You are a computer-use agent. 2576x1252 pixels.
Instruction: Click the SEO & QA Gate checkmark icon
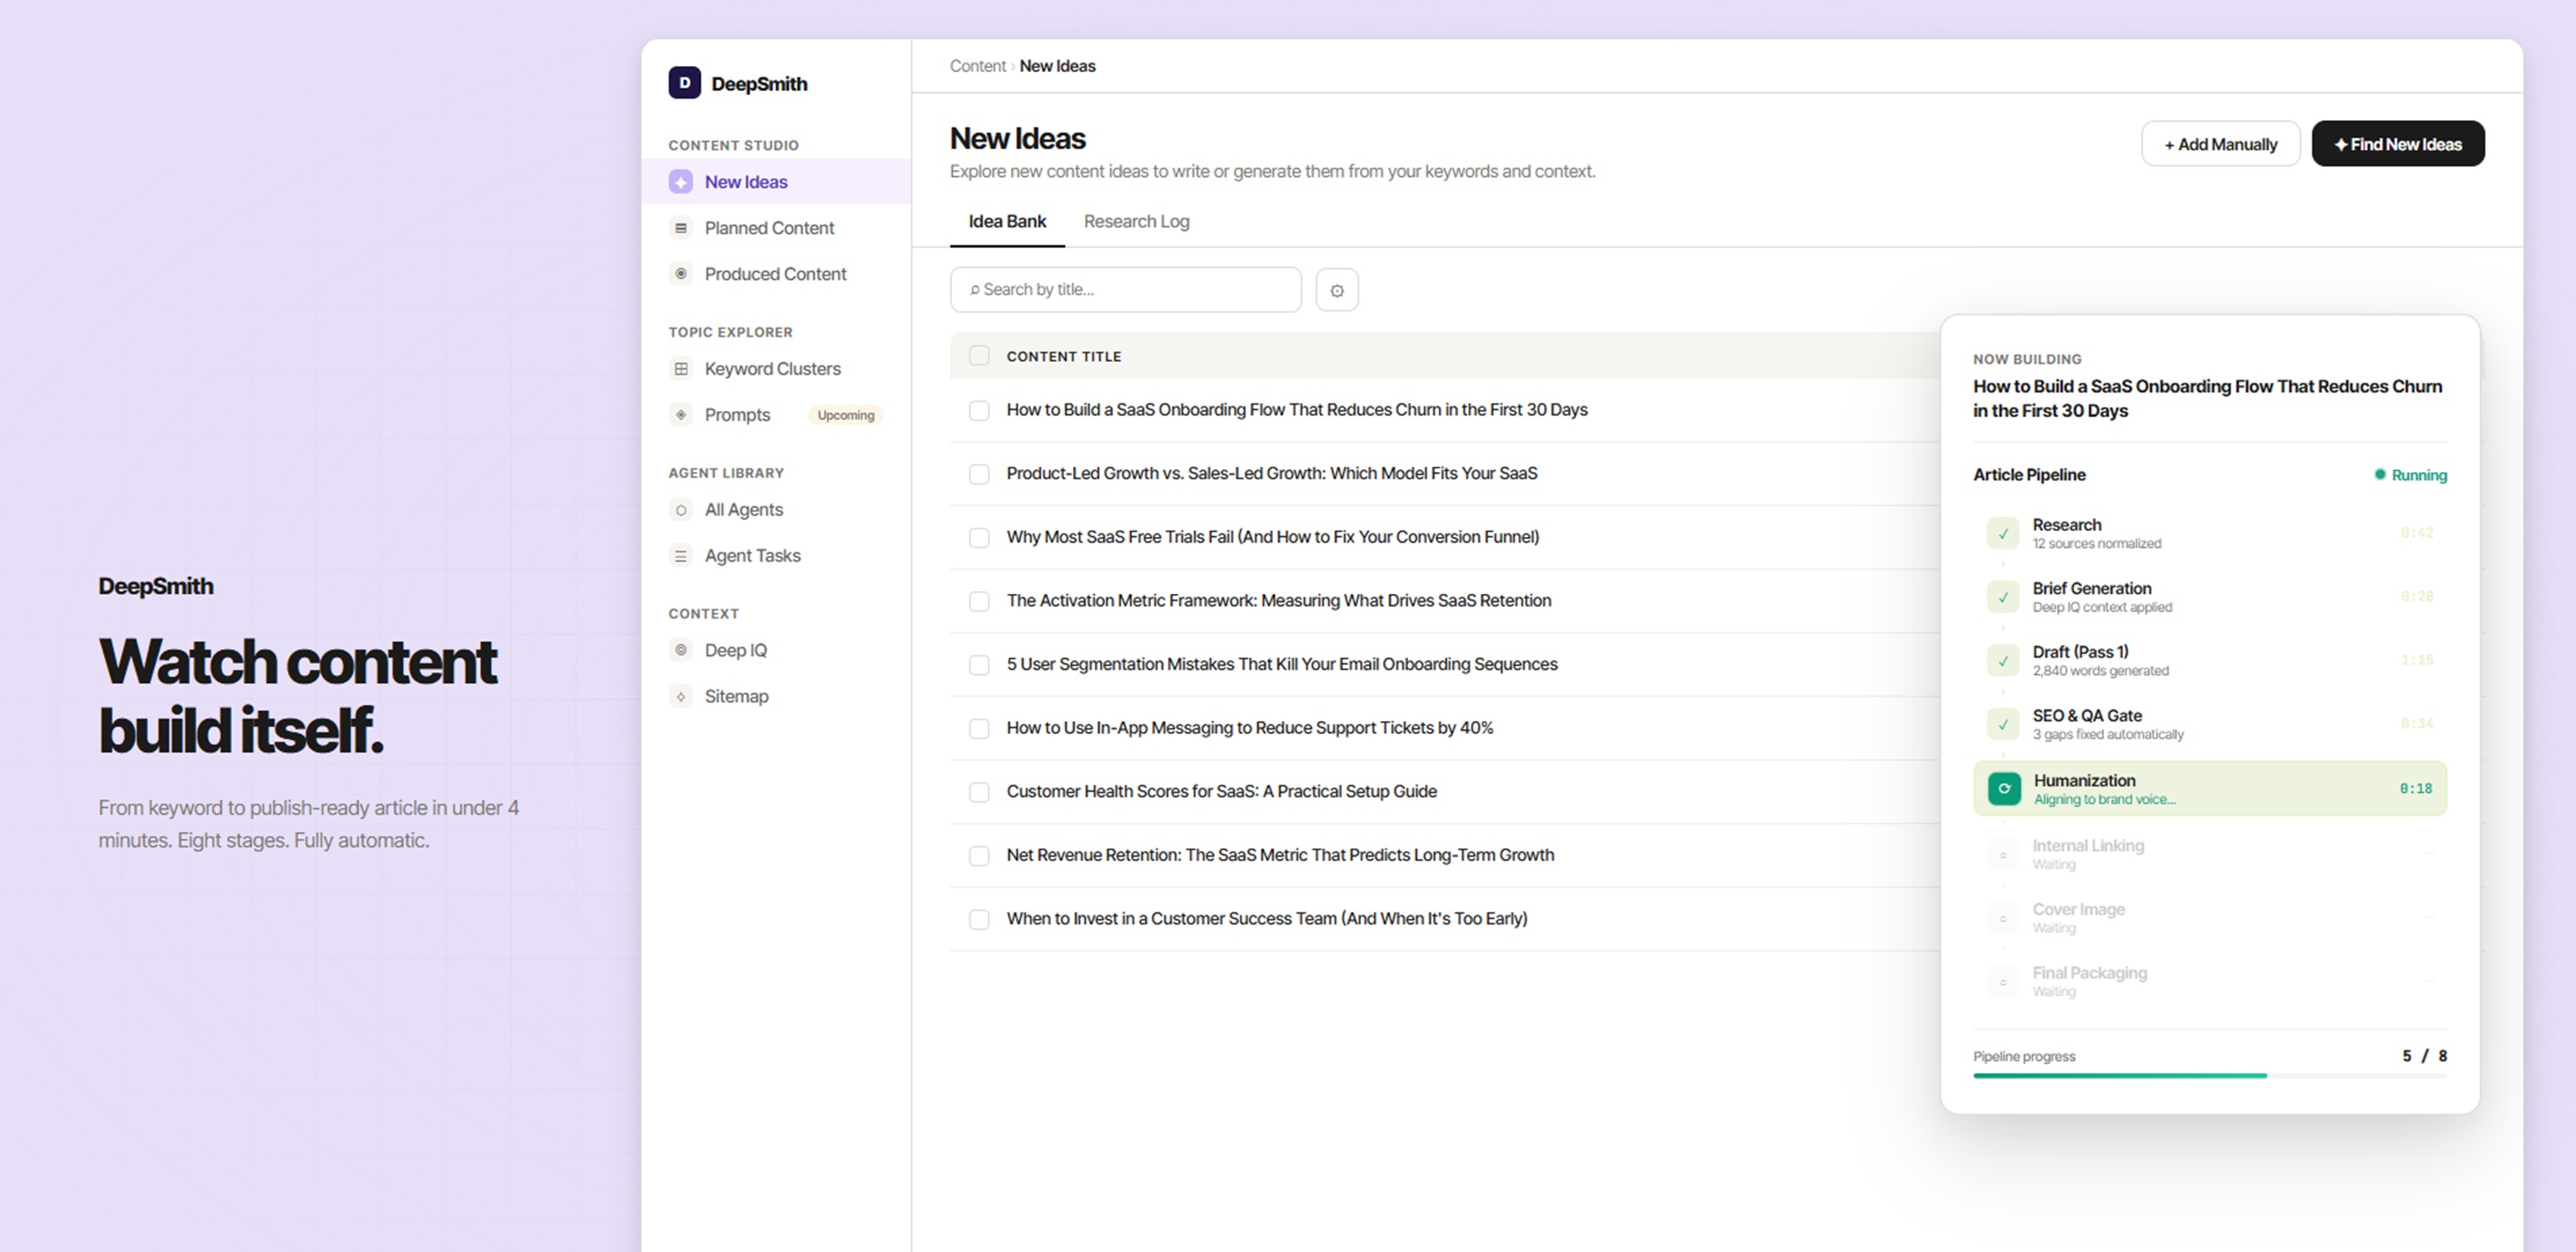[2003, 725]
